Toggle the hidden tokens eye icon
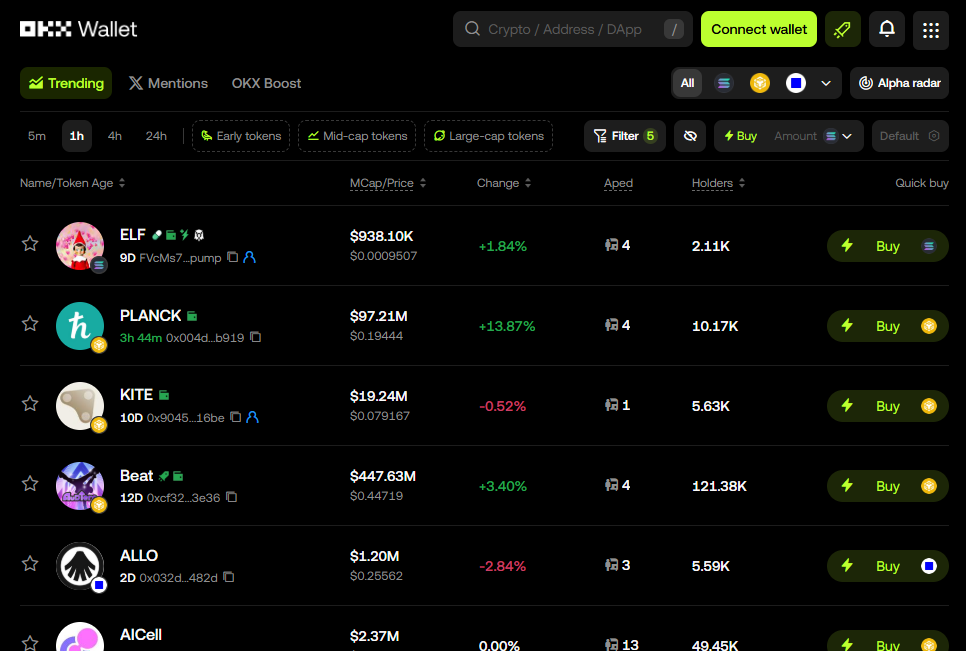The image size is (966, 651). click(689, 136)
